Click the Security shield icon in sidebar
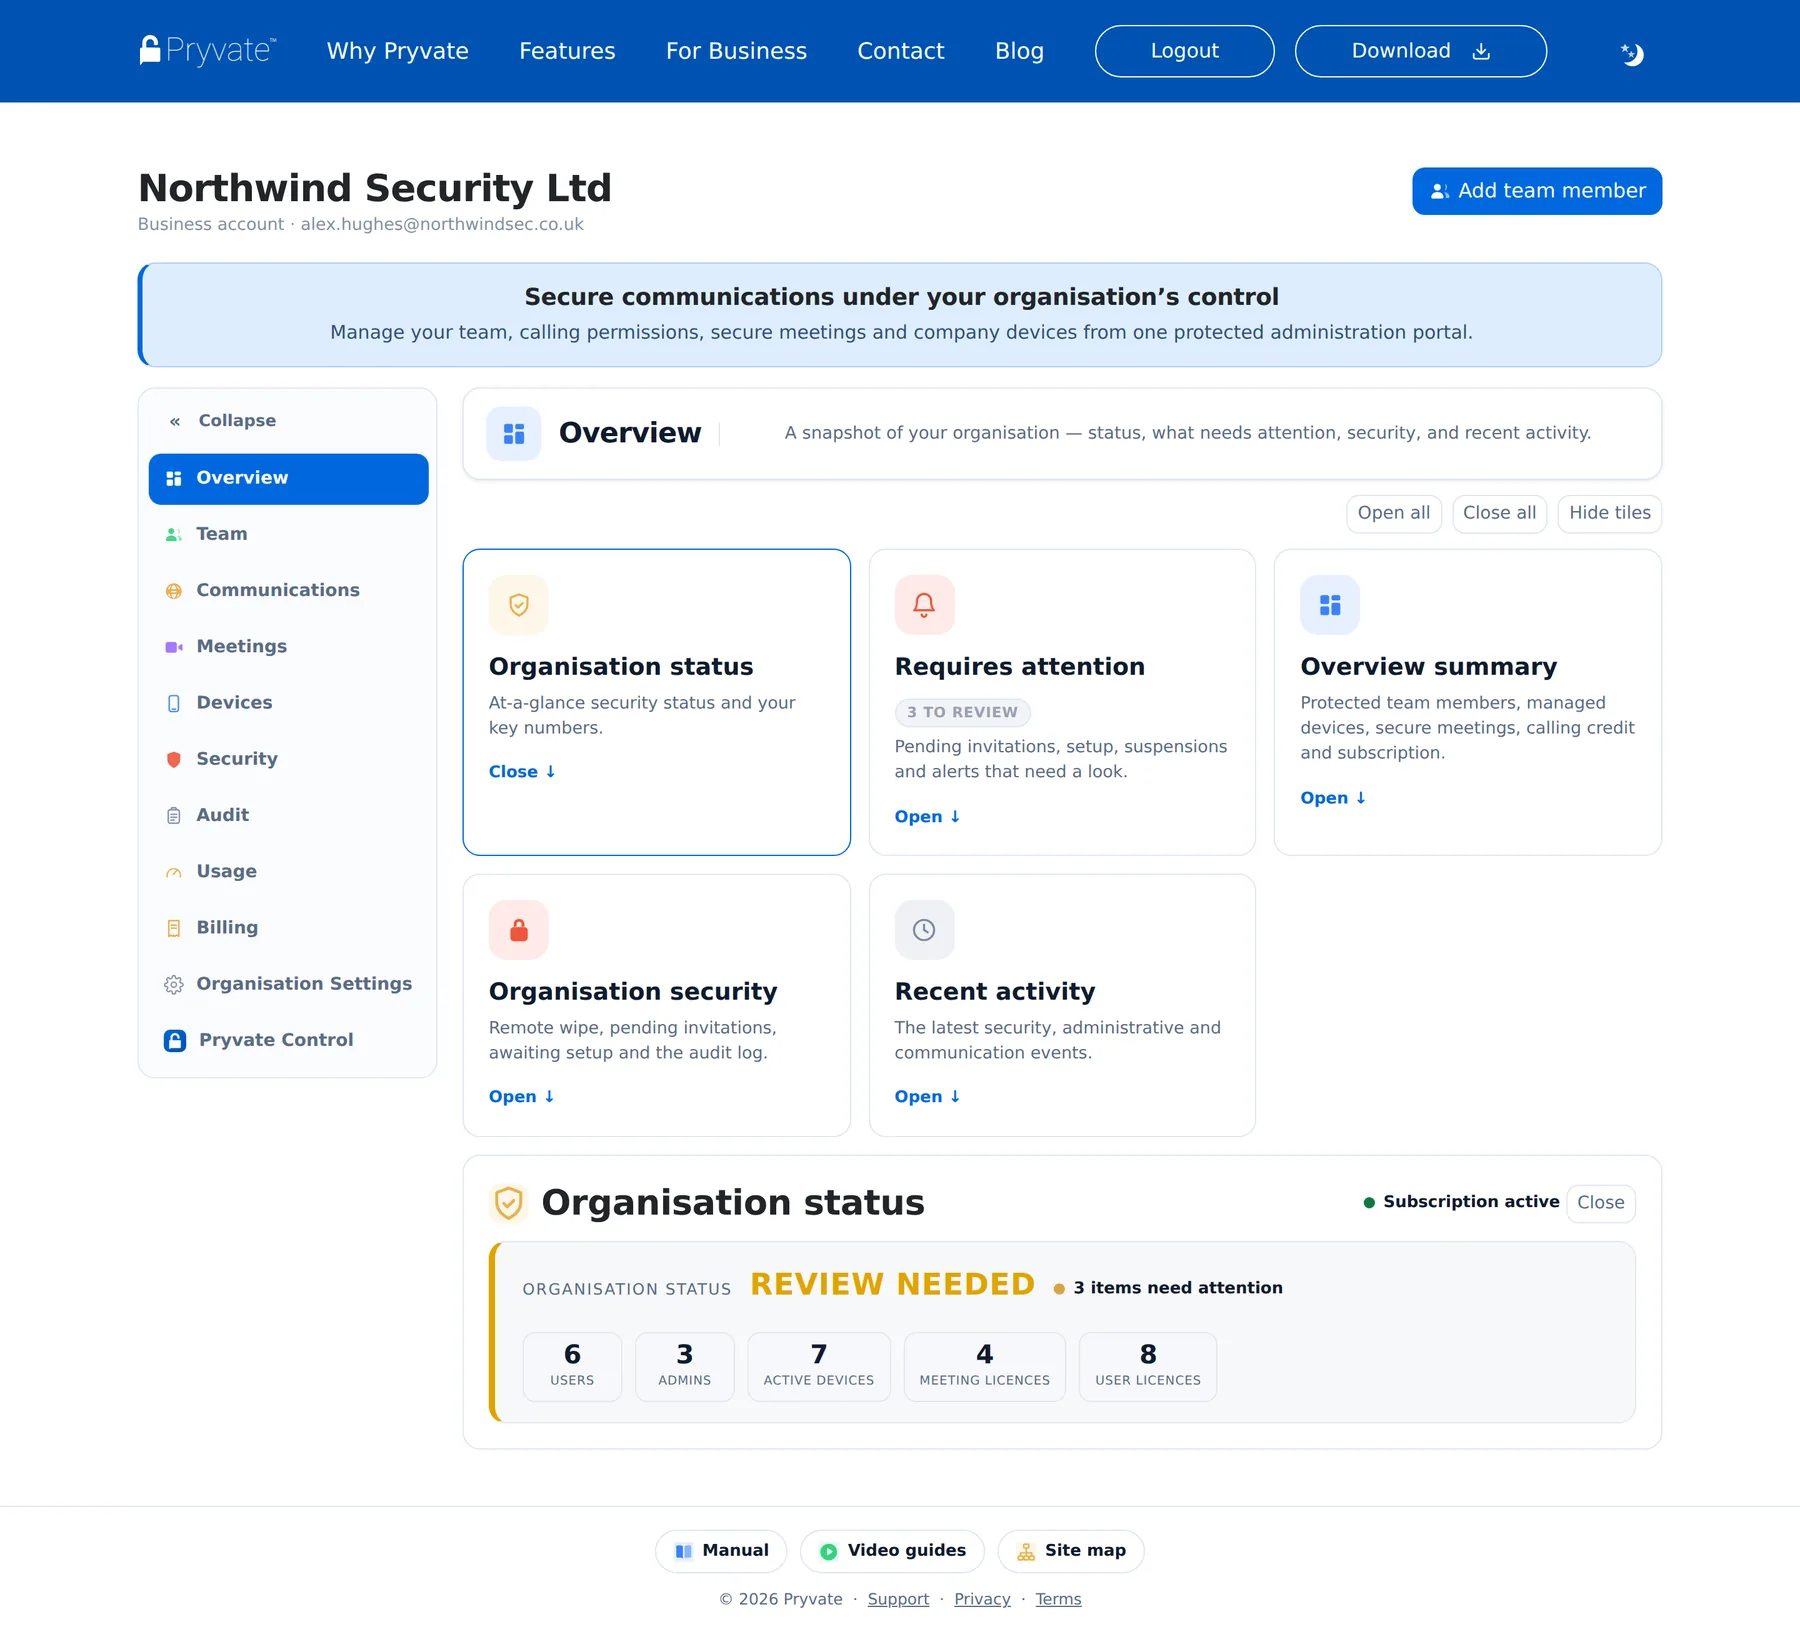Viewport: 1800px width, 1637px height. [x=174, y=759]
